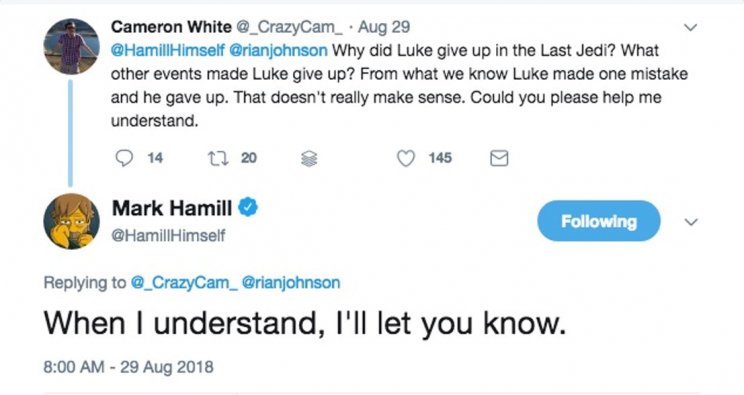Open the 8:00 AM - 29 Aug 2018 timestamp
Image resolution: width=744 pixels, height=395 pixels.
click(129, 367)
